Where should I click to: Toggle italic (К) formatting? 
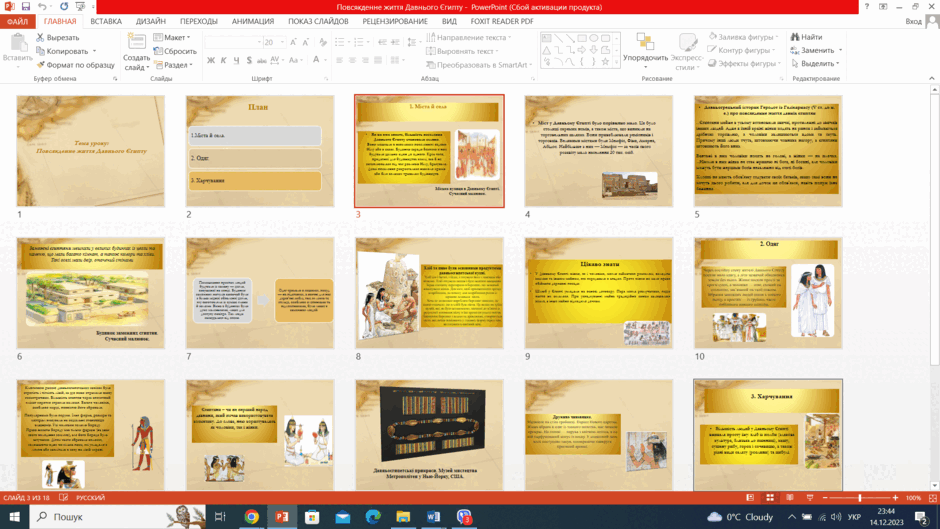point(223,60)
